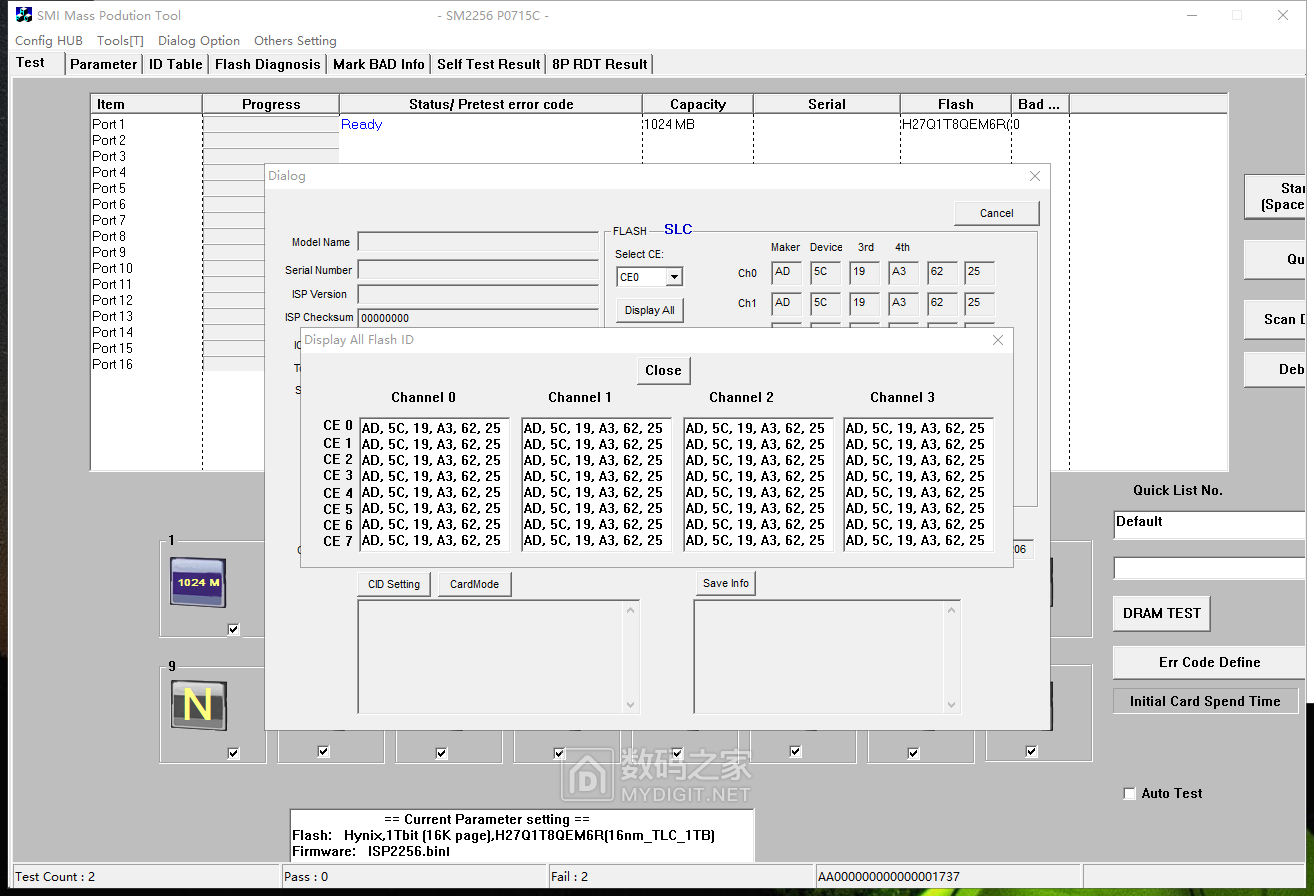Image resolution: width=1314 pixels, height=896 pixels.
Task: Click the Serial Number field
Action: [478, 270]
